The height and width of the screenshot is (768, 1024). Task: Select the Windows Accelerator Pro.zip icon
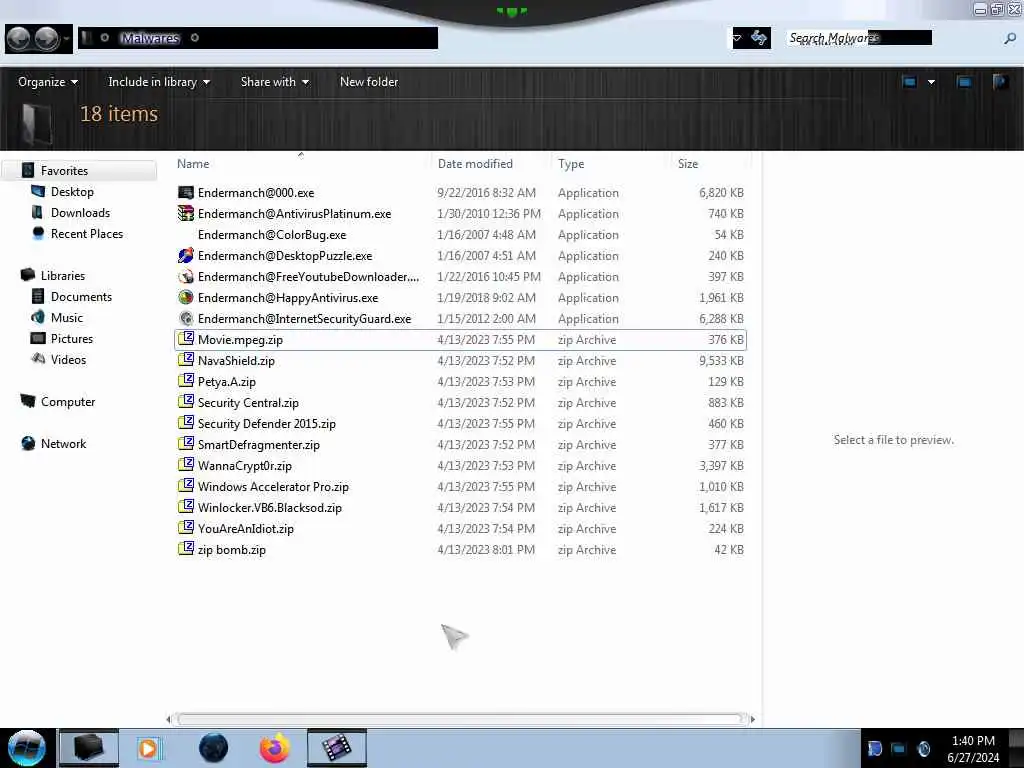pyautogui.click(x=186, y=486)
